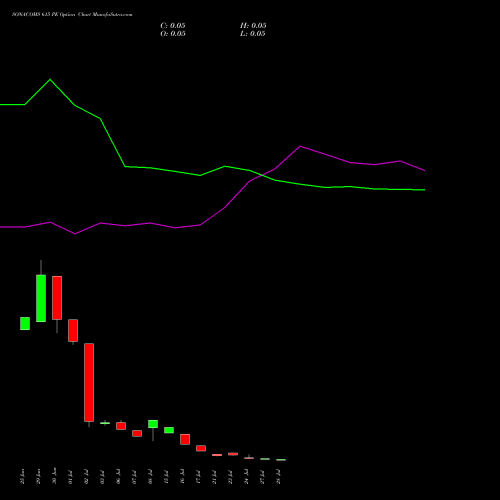Click the close value C: 0.05
The height and width of the screenshot is (500, 500).
click(x=173, y=26)
